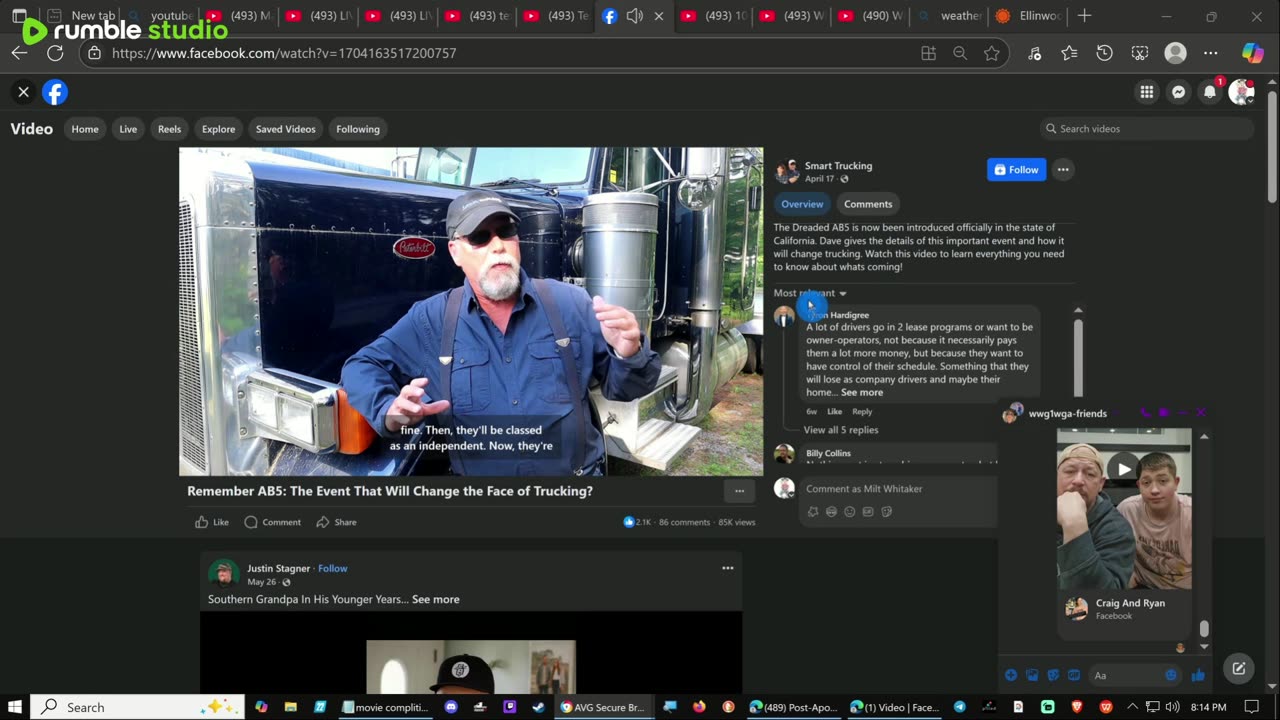Click the Explore video category button

[x=218, y=129]
